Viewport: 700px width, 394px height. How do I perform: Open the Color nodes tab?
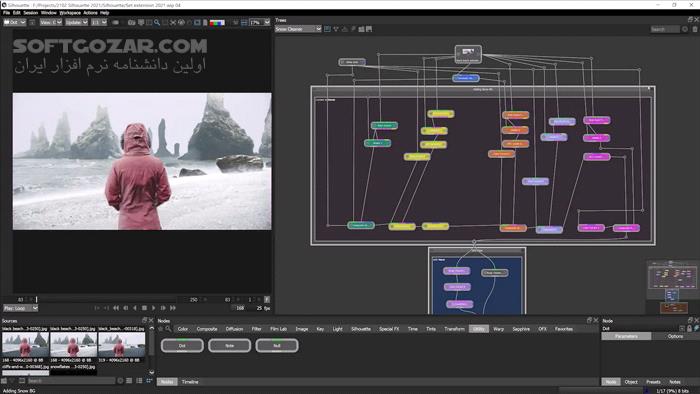[183, 329]
